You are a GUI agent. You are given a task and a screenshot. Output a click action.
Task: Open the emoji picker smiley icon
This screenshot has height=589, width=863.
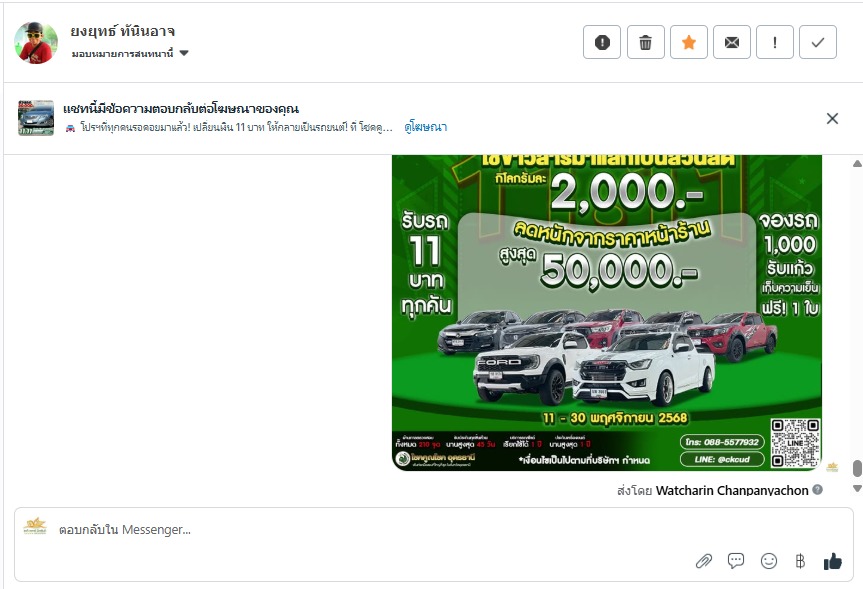coord(768,561)
